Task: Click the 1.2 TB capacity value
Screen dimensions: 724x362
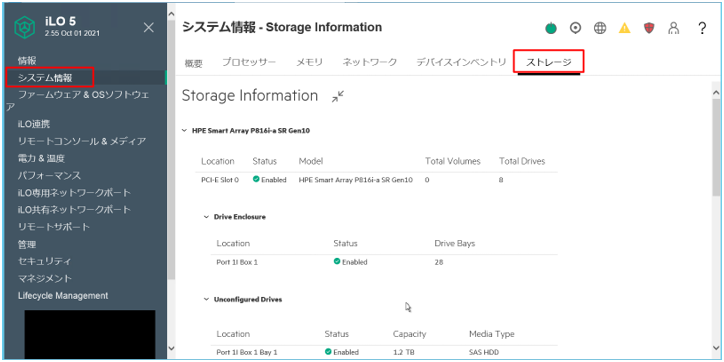Action: 404,352
